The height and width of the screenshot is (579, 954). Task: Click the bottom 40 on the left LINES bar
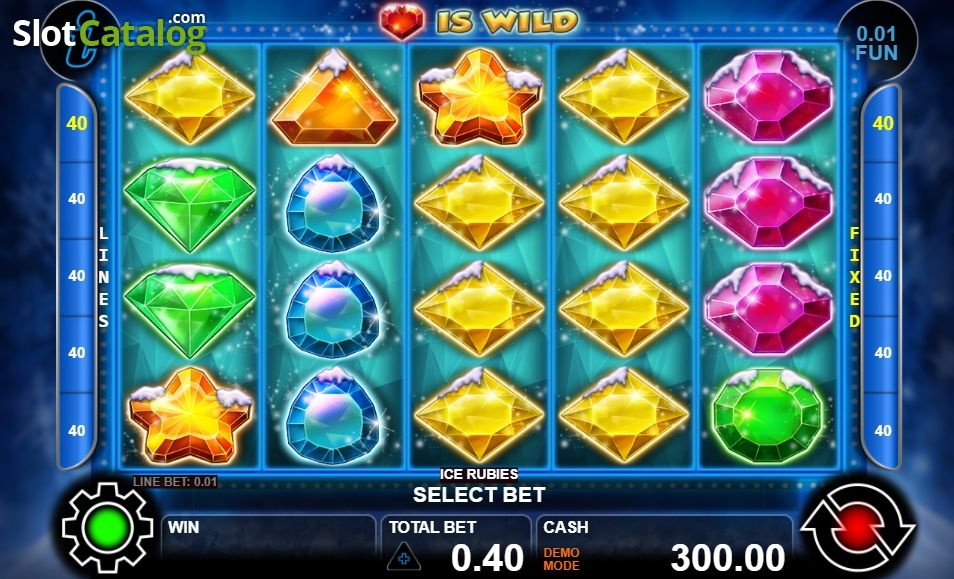point(77,431)
